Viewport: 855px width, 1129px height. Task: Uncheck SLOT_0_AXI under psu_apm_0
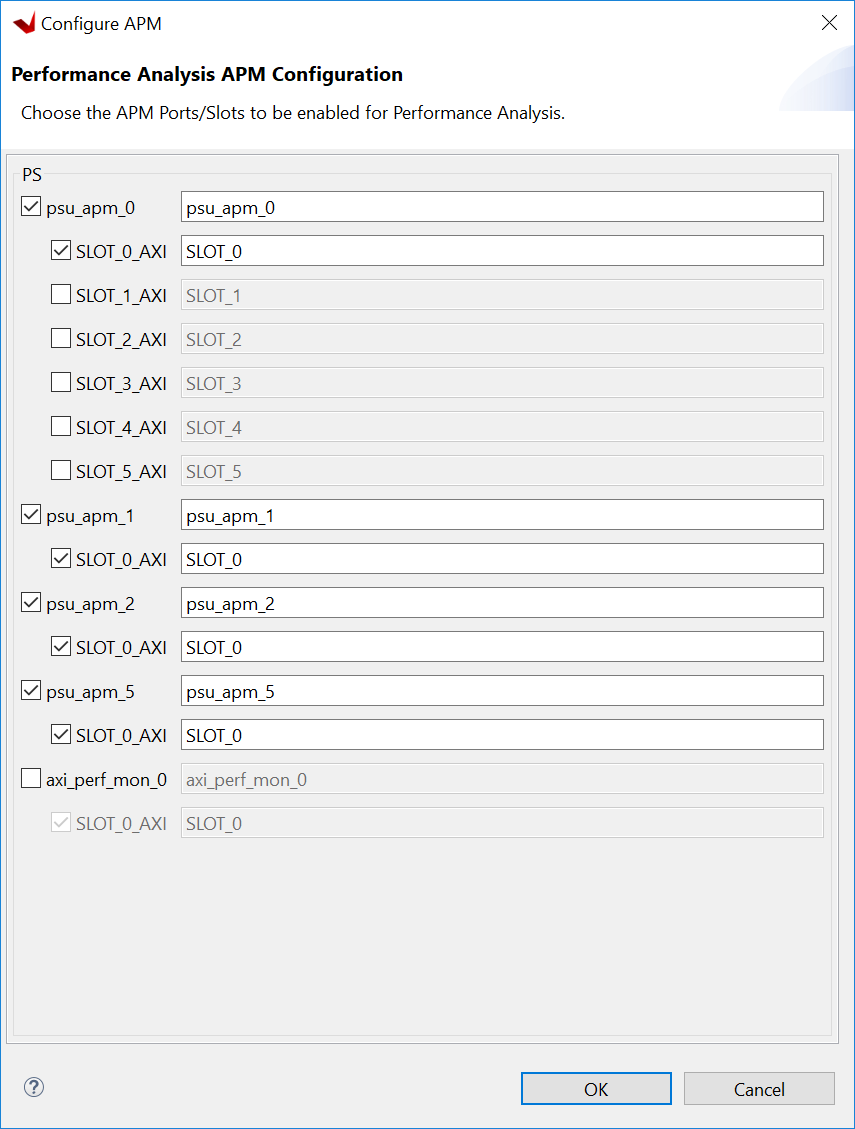tap(61, 251)
